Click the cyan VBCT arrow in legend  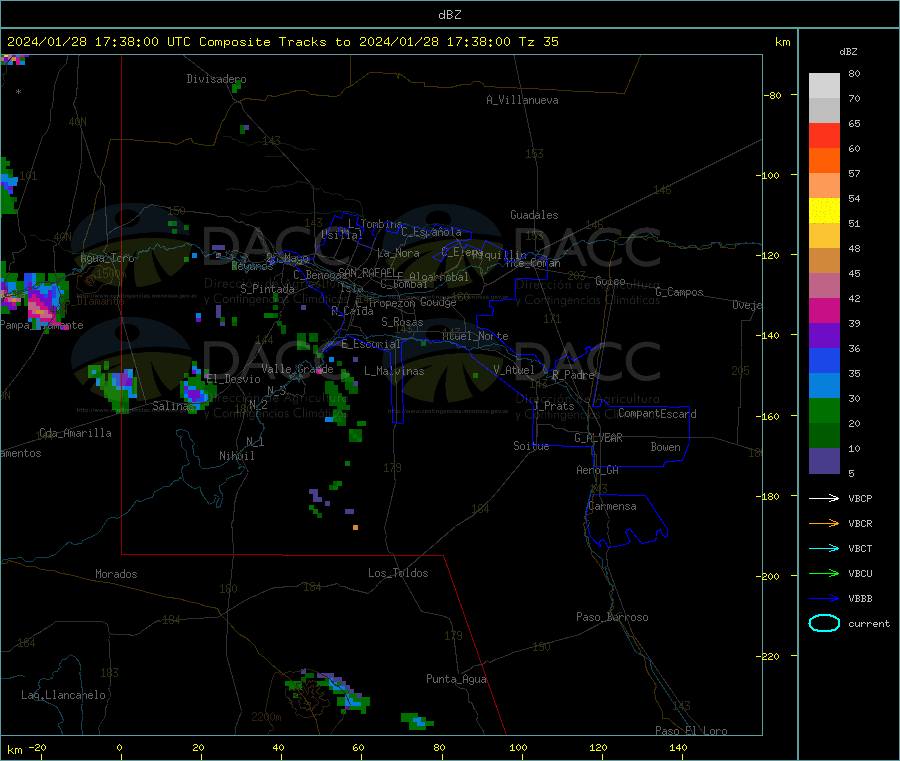point(824,549)
